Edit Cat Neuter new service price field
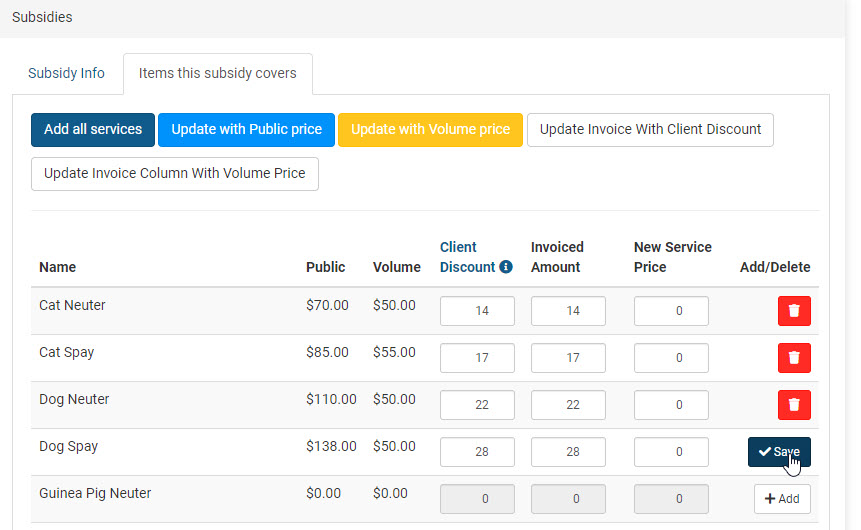861x530 pixels. [671, 311]
